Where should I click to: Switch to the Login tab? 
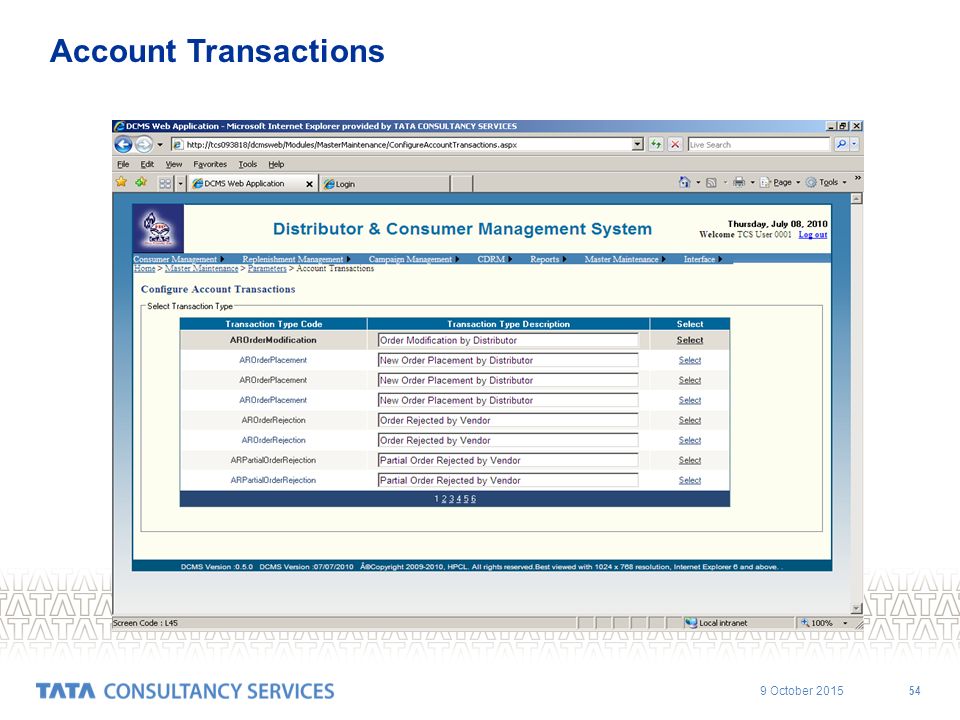tap(385, 184)
